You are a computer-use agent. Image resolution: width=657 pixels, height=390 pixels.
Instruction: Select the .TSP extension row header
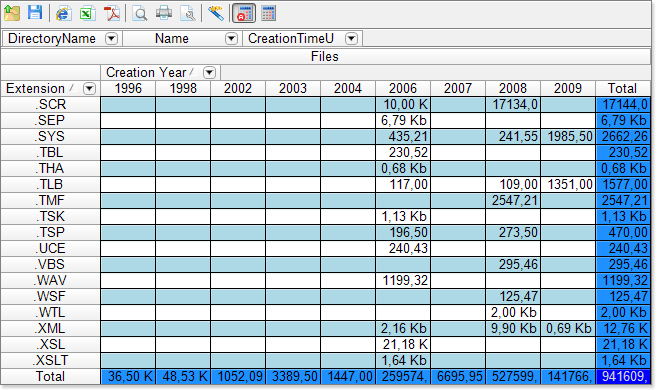coord(50,232)
